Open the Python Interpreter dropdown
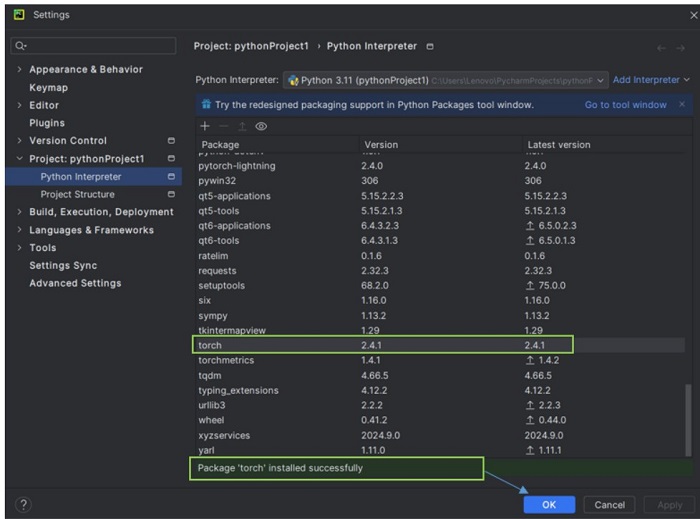The width and height of the screenshot is (700, 519). pyautogui.click(x=446, y=80)
